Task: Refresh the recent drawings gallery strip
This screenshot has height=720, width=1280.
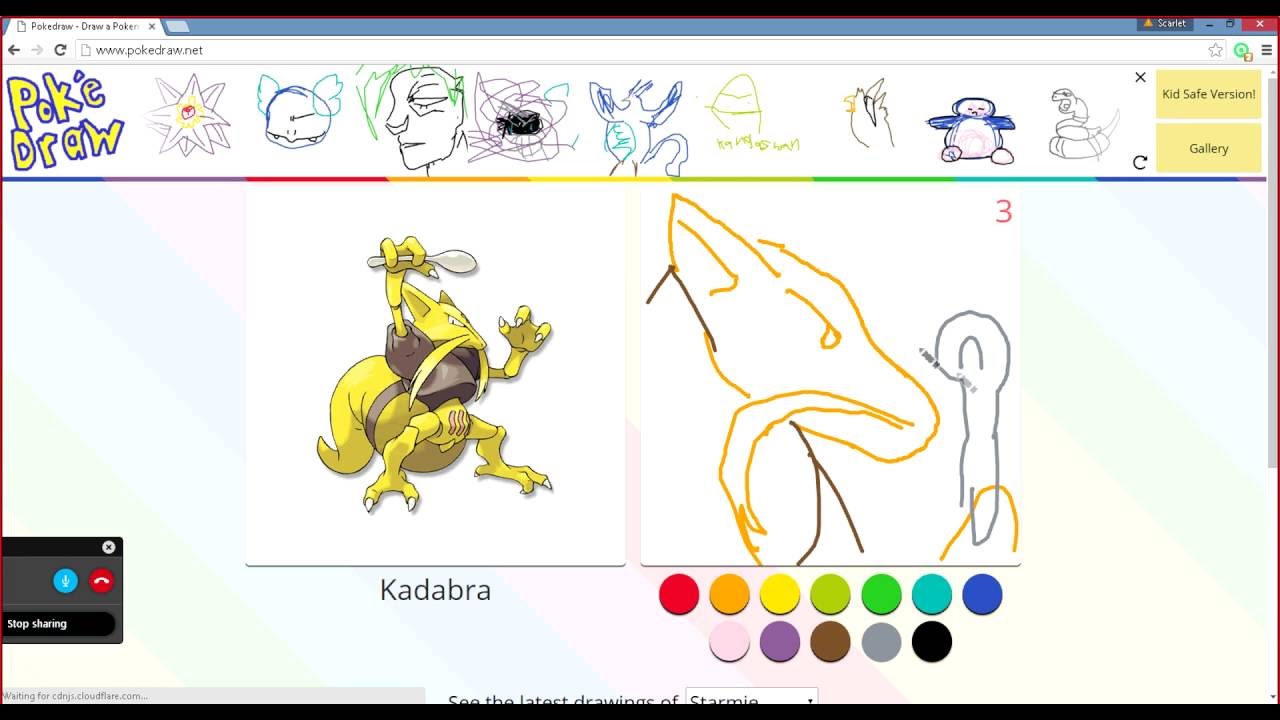Action: coord(1140,162)
